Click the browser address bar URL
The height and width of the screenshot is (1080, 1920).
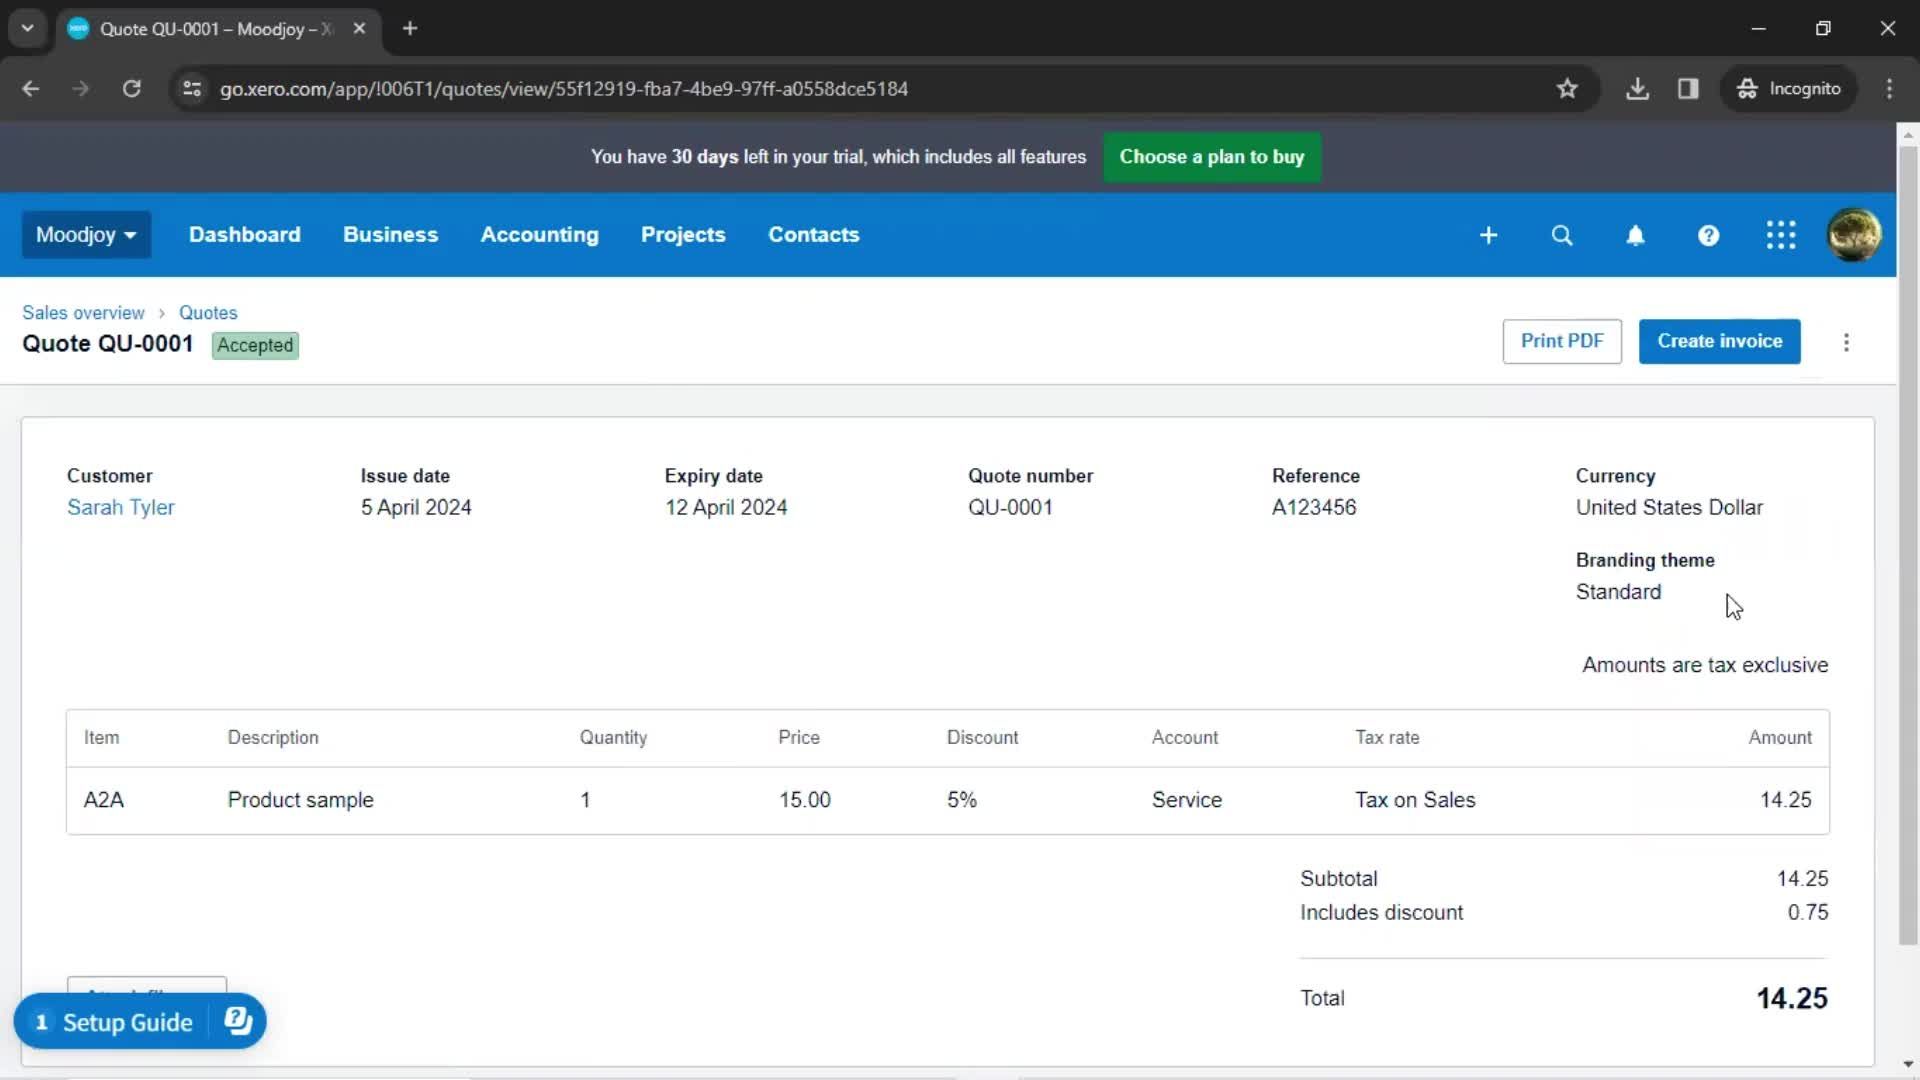click(x=564, y=89)
